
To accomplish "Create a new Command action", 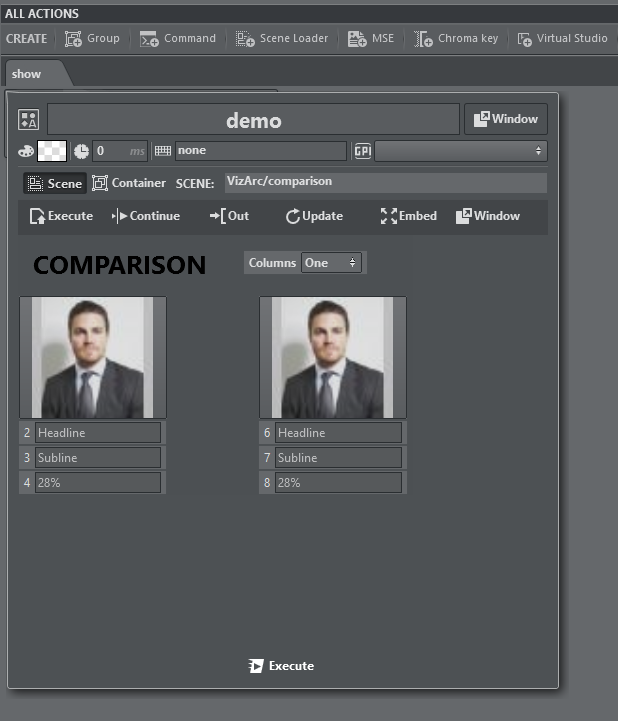I will click(177, 39).
